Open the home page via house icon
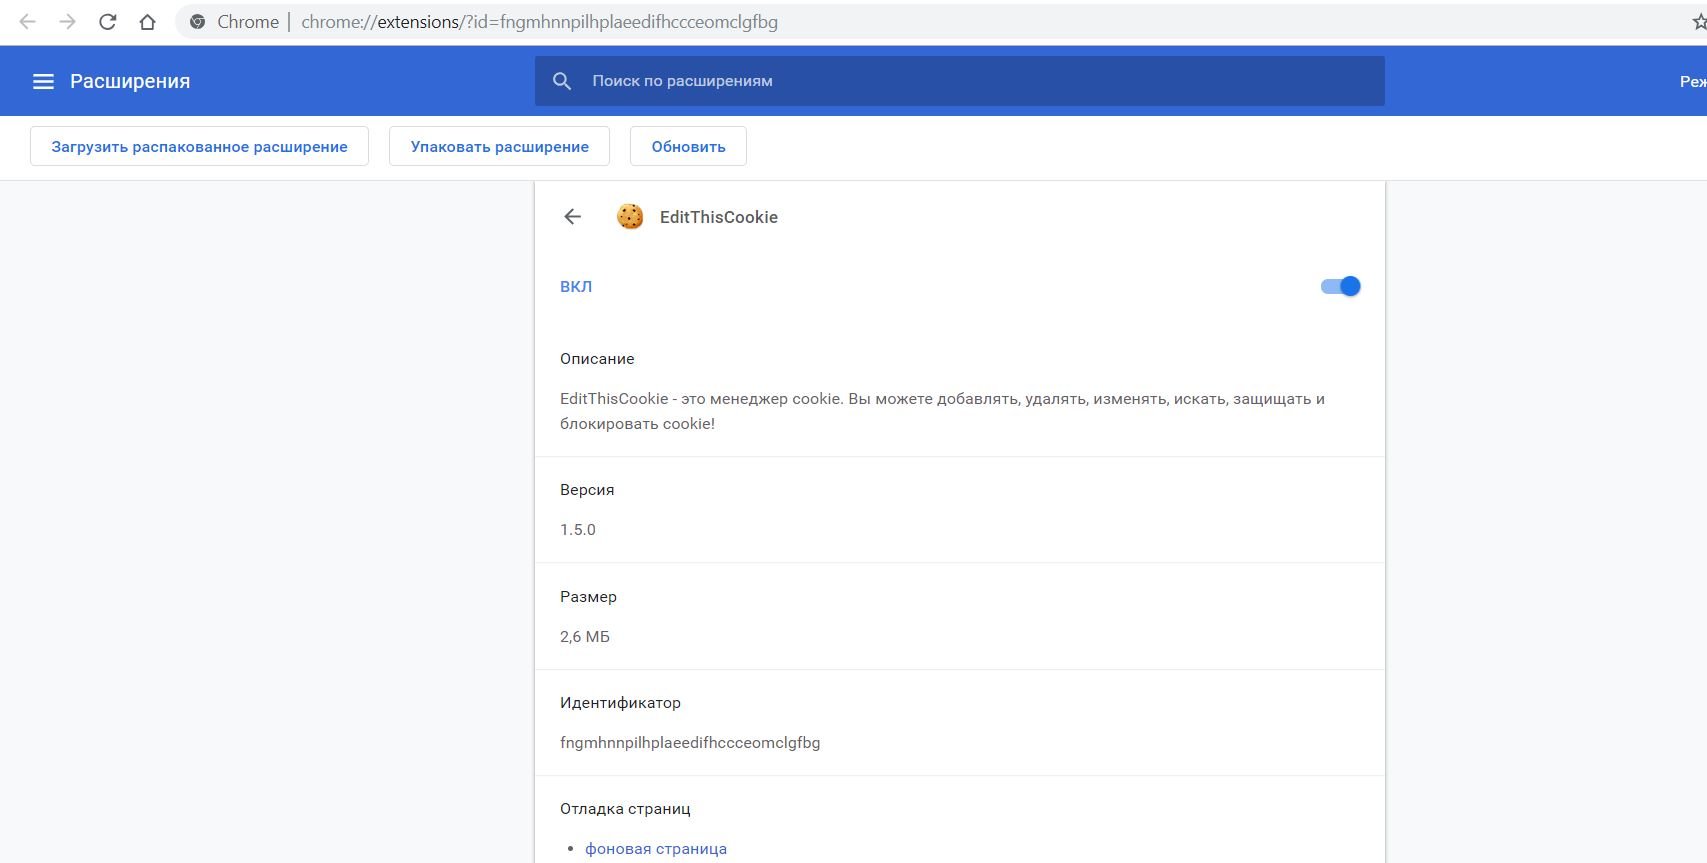Image resolution: width=1707 pixels, height=863 pixels. pyautogui.click(x=147, y=22)
